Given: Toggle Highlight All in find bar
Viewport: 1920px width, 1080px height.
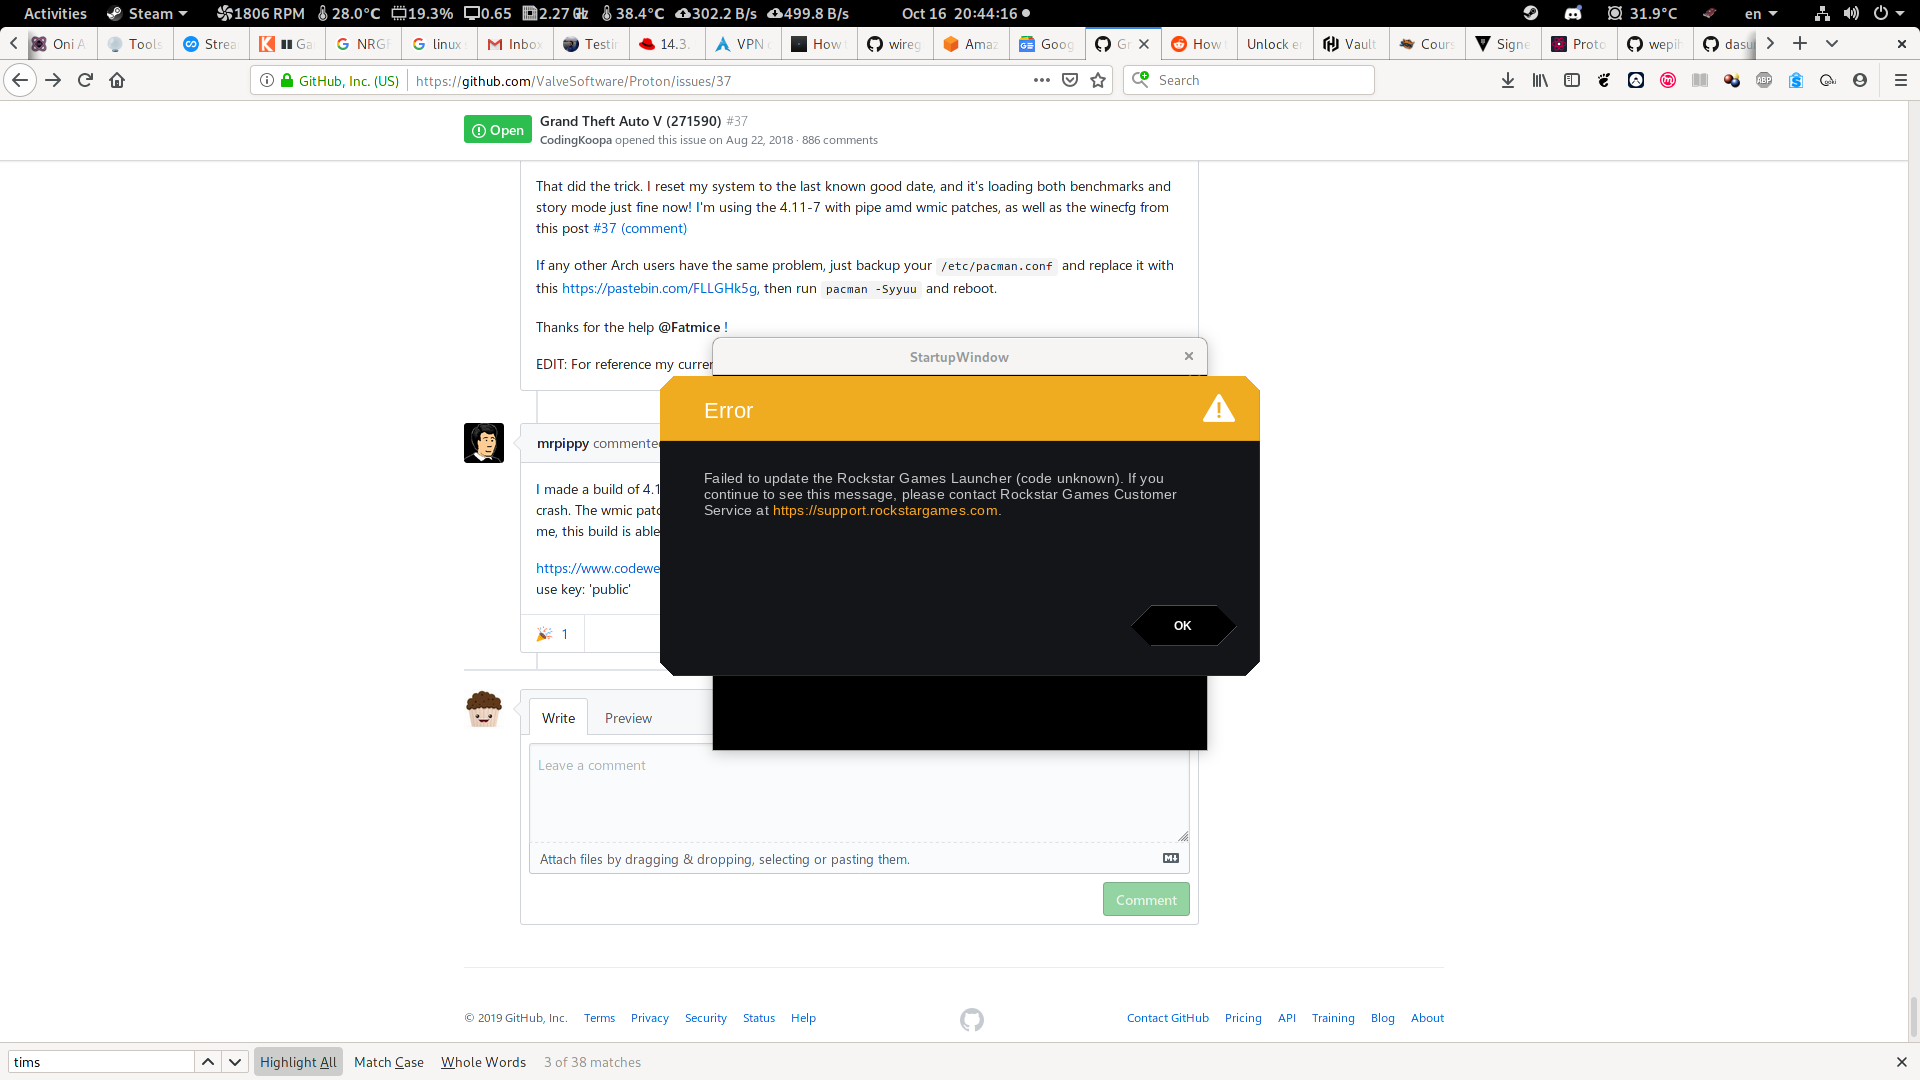Looking at the screenshot, I should (x=298, y=1062).
